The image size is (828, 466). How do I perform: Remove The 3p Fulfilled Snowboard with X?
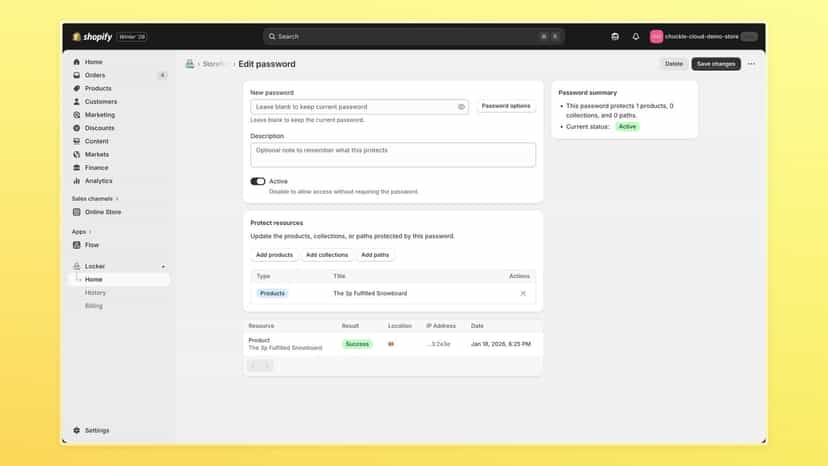(523, 293)
